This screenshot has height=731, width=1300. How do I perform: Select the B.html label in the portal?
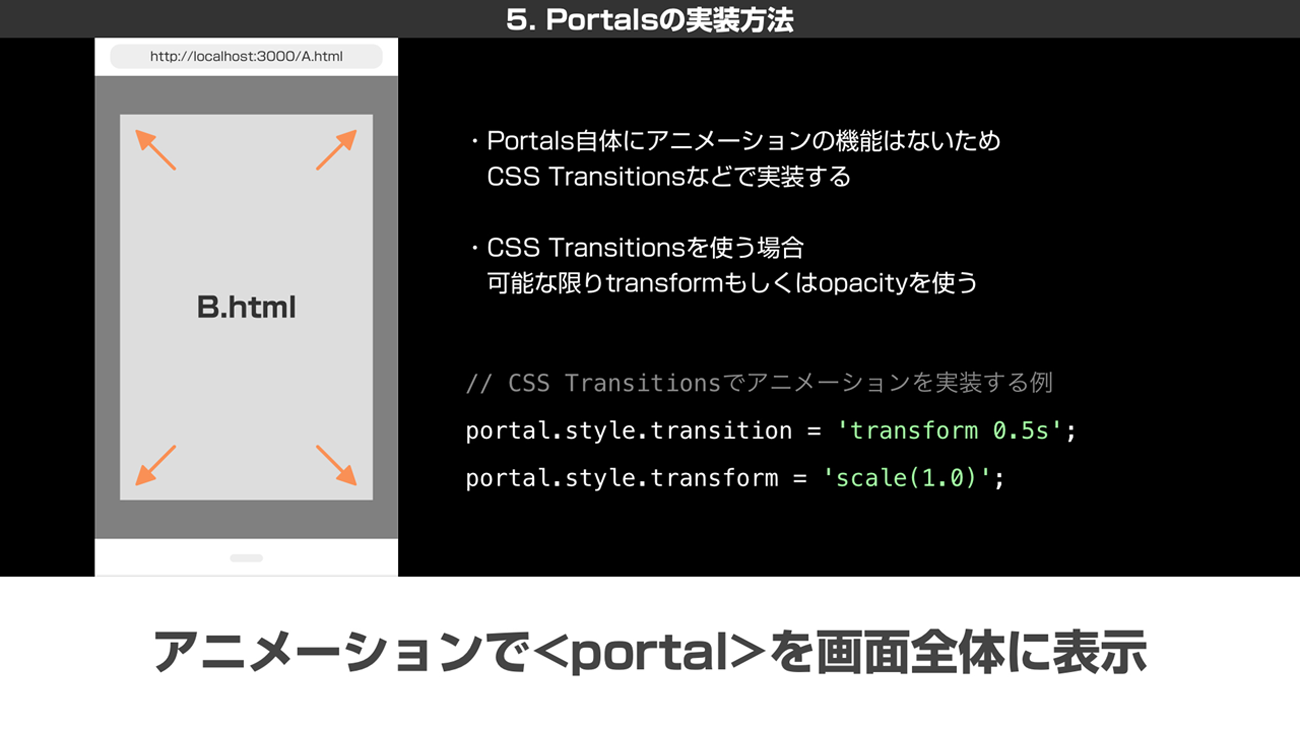click(x=246, y=307)
